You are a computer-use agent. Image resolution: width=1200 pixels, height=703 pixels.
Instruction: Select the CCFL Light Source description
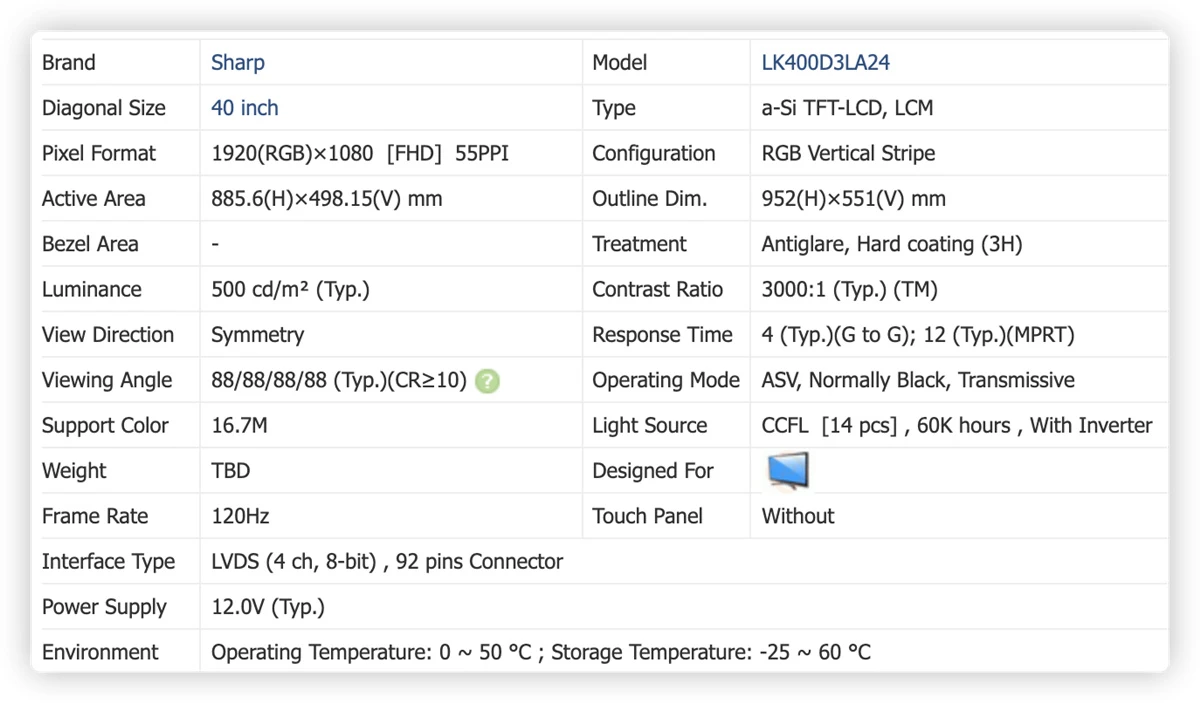pyautogui.click(x=957, y=426)
